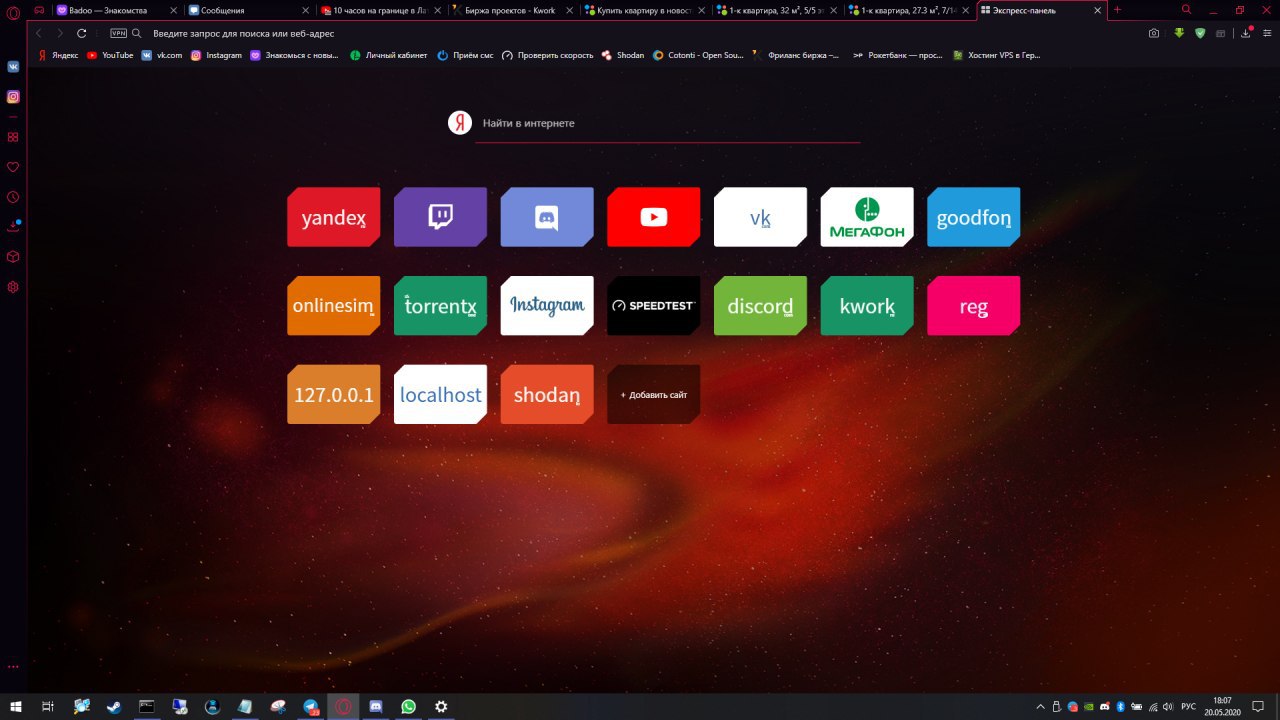Open the Instagram speed dial tile
The image size is (1280, 720).
click(547, 306)
